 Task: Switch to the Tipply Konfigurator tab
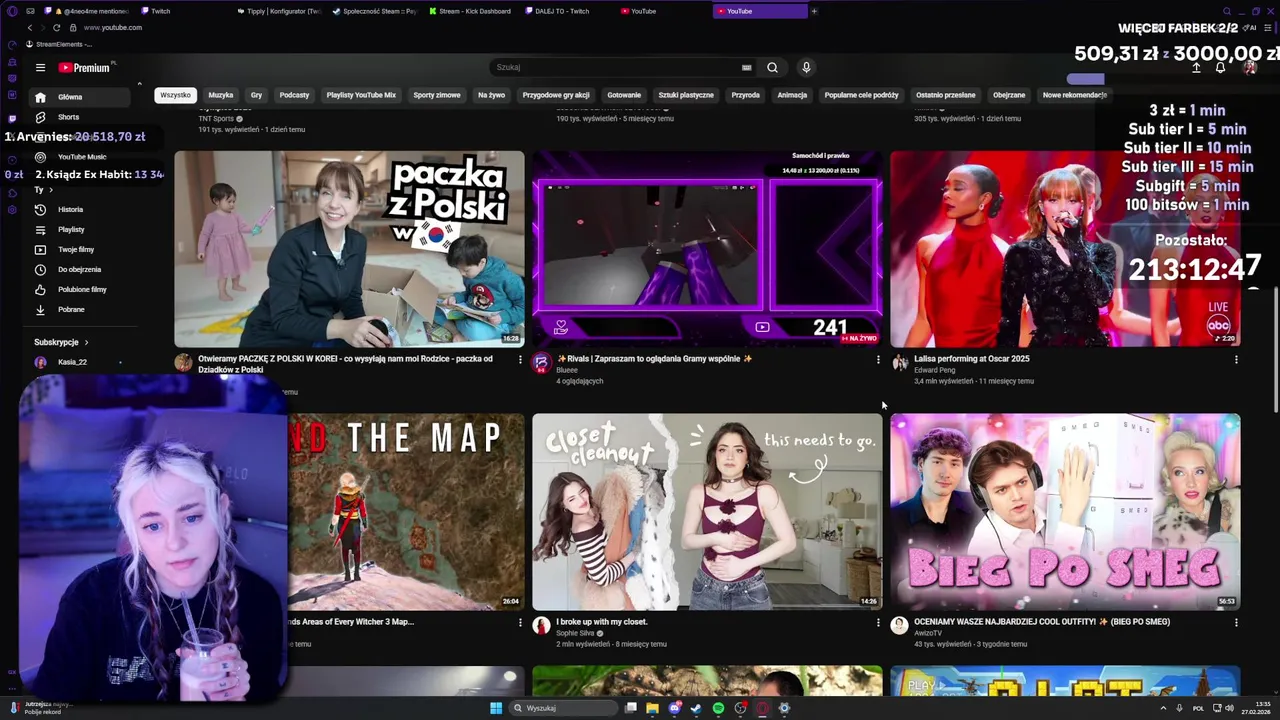[x=282, y=11]
